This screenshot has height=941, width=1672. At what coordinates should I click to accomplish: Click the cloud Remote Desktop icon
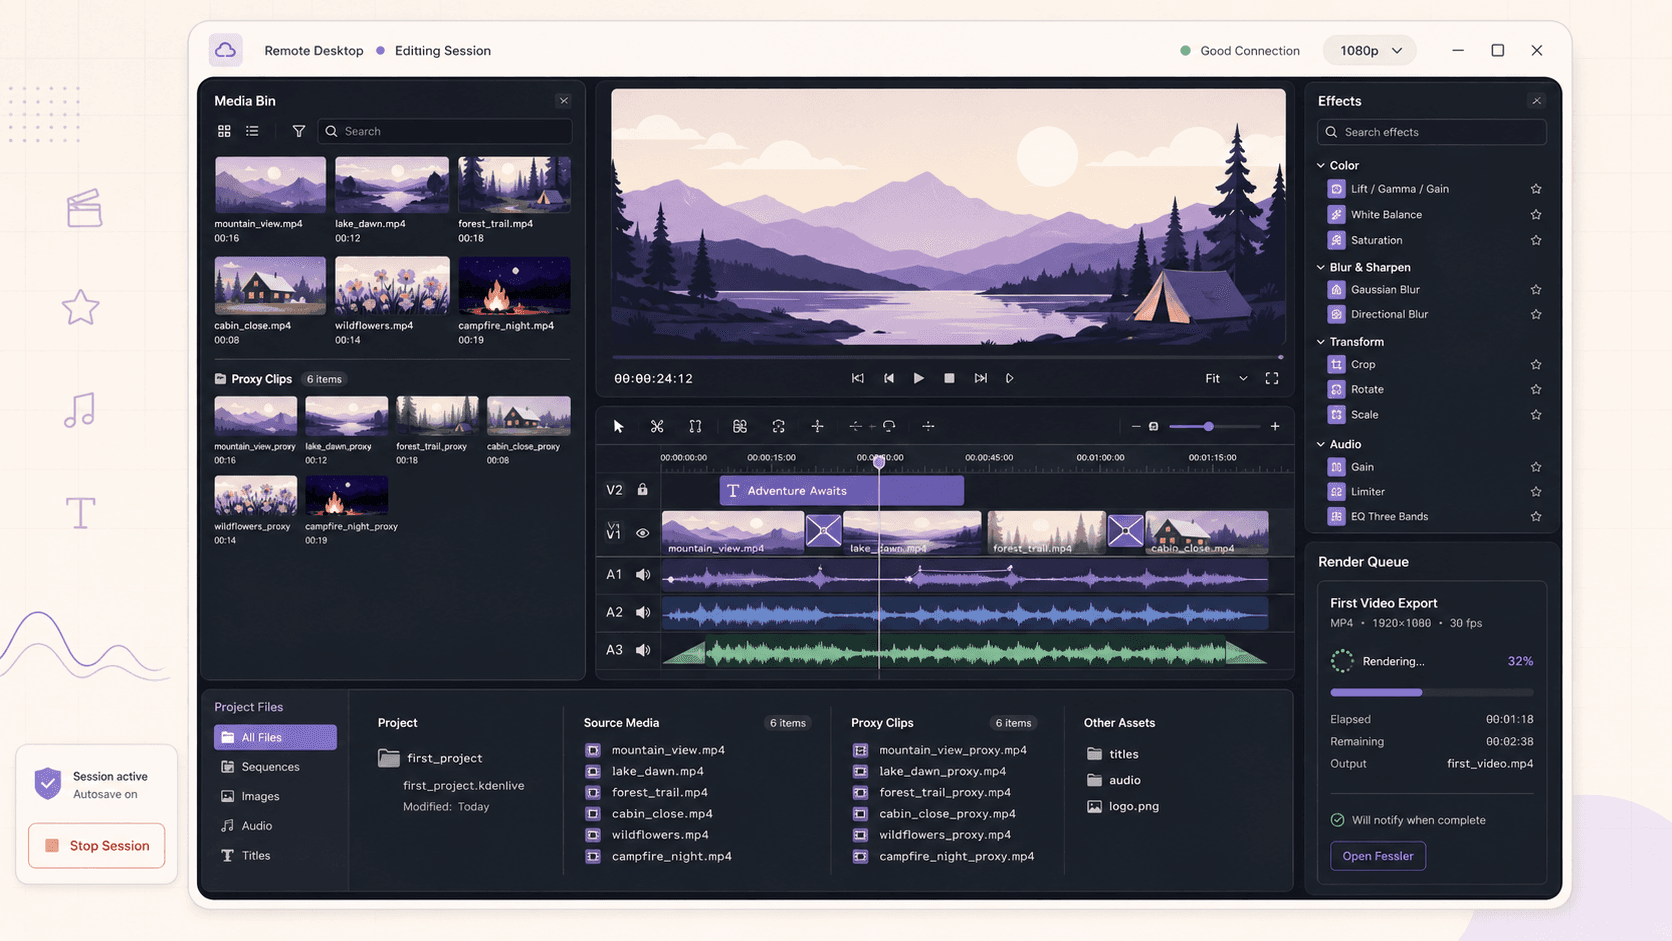pos(226,50)
